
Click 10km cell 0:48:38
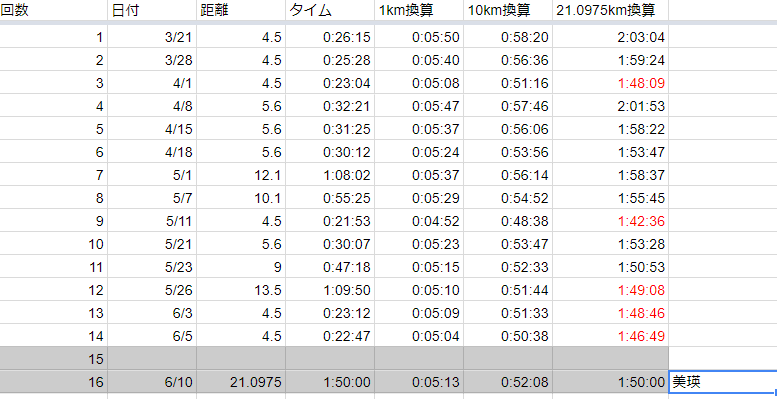click(508, 221)
